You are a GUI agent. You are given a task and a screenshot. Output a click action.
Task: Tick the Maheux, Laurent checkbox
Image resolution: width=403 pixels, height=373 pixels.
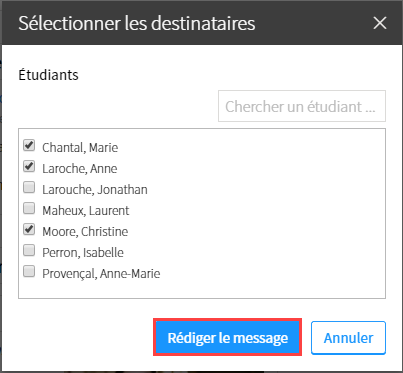pos(29,208)
